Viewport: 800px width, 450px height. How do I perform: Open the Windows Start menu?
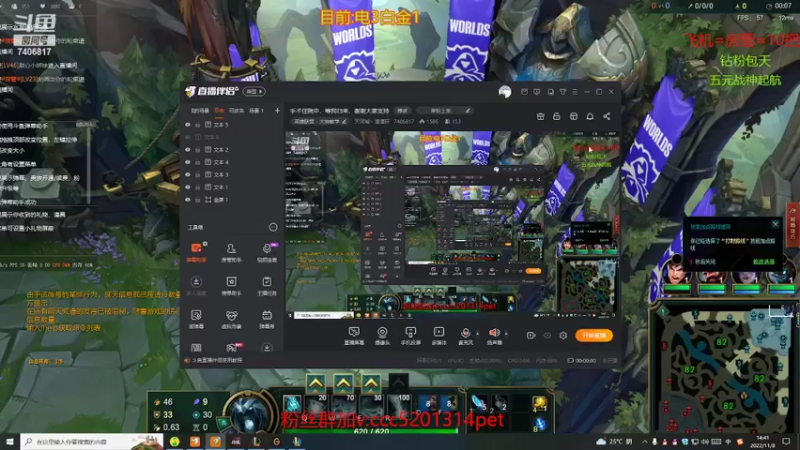(9, 441)
